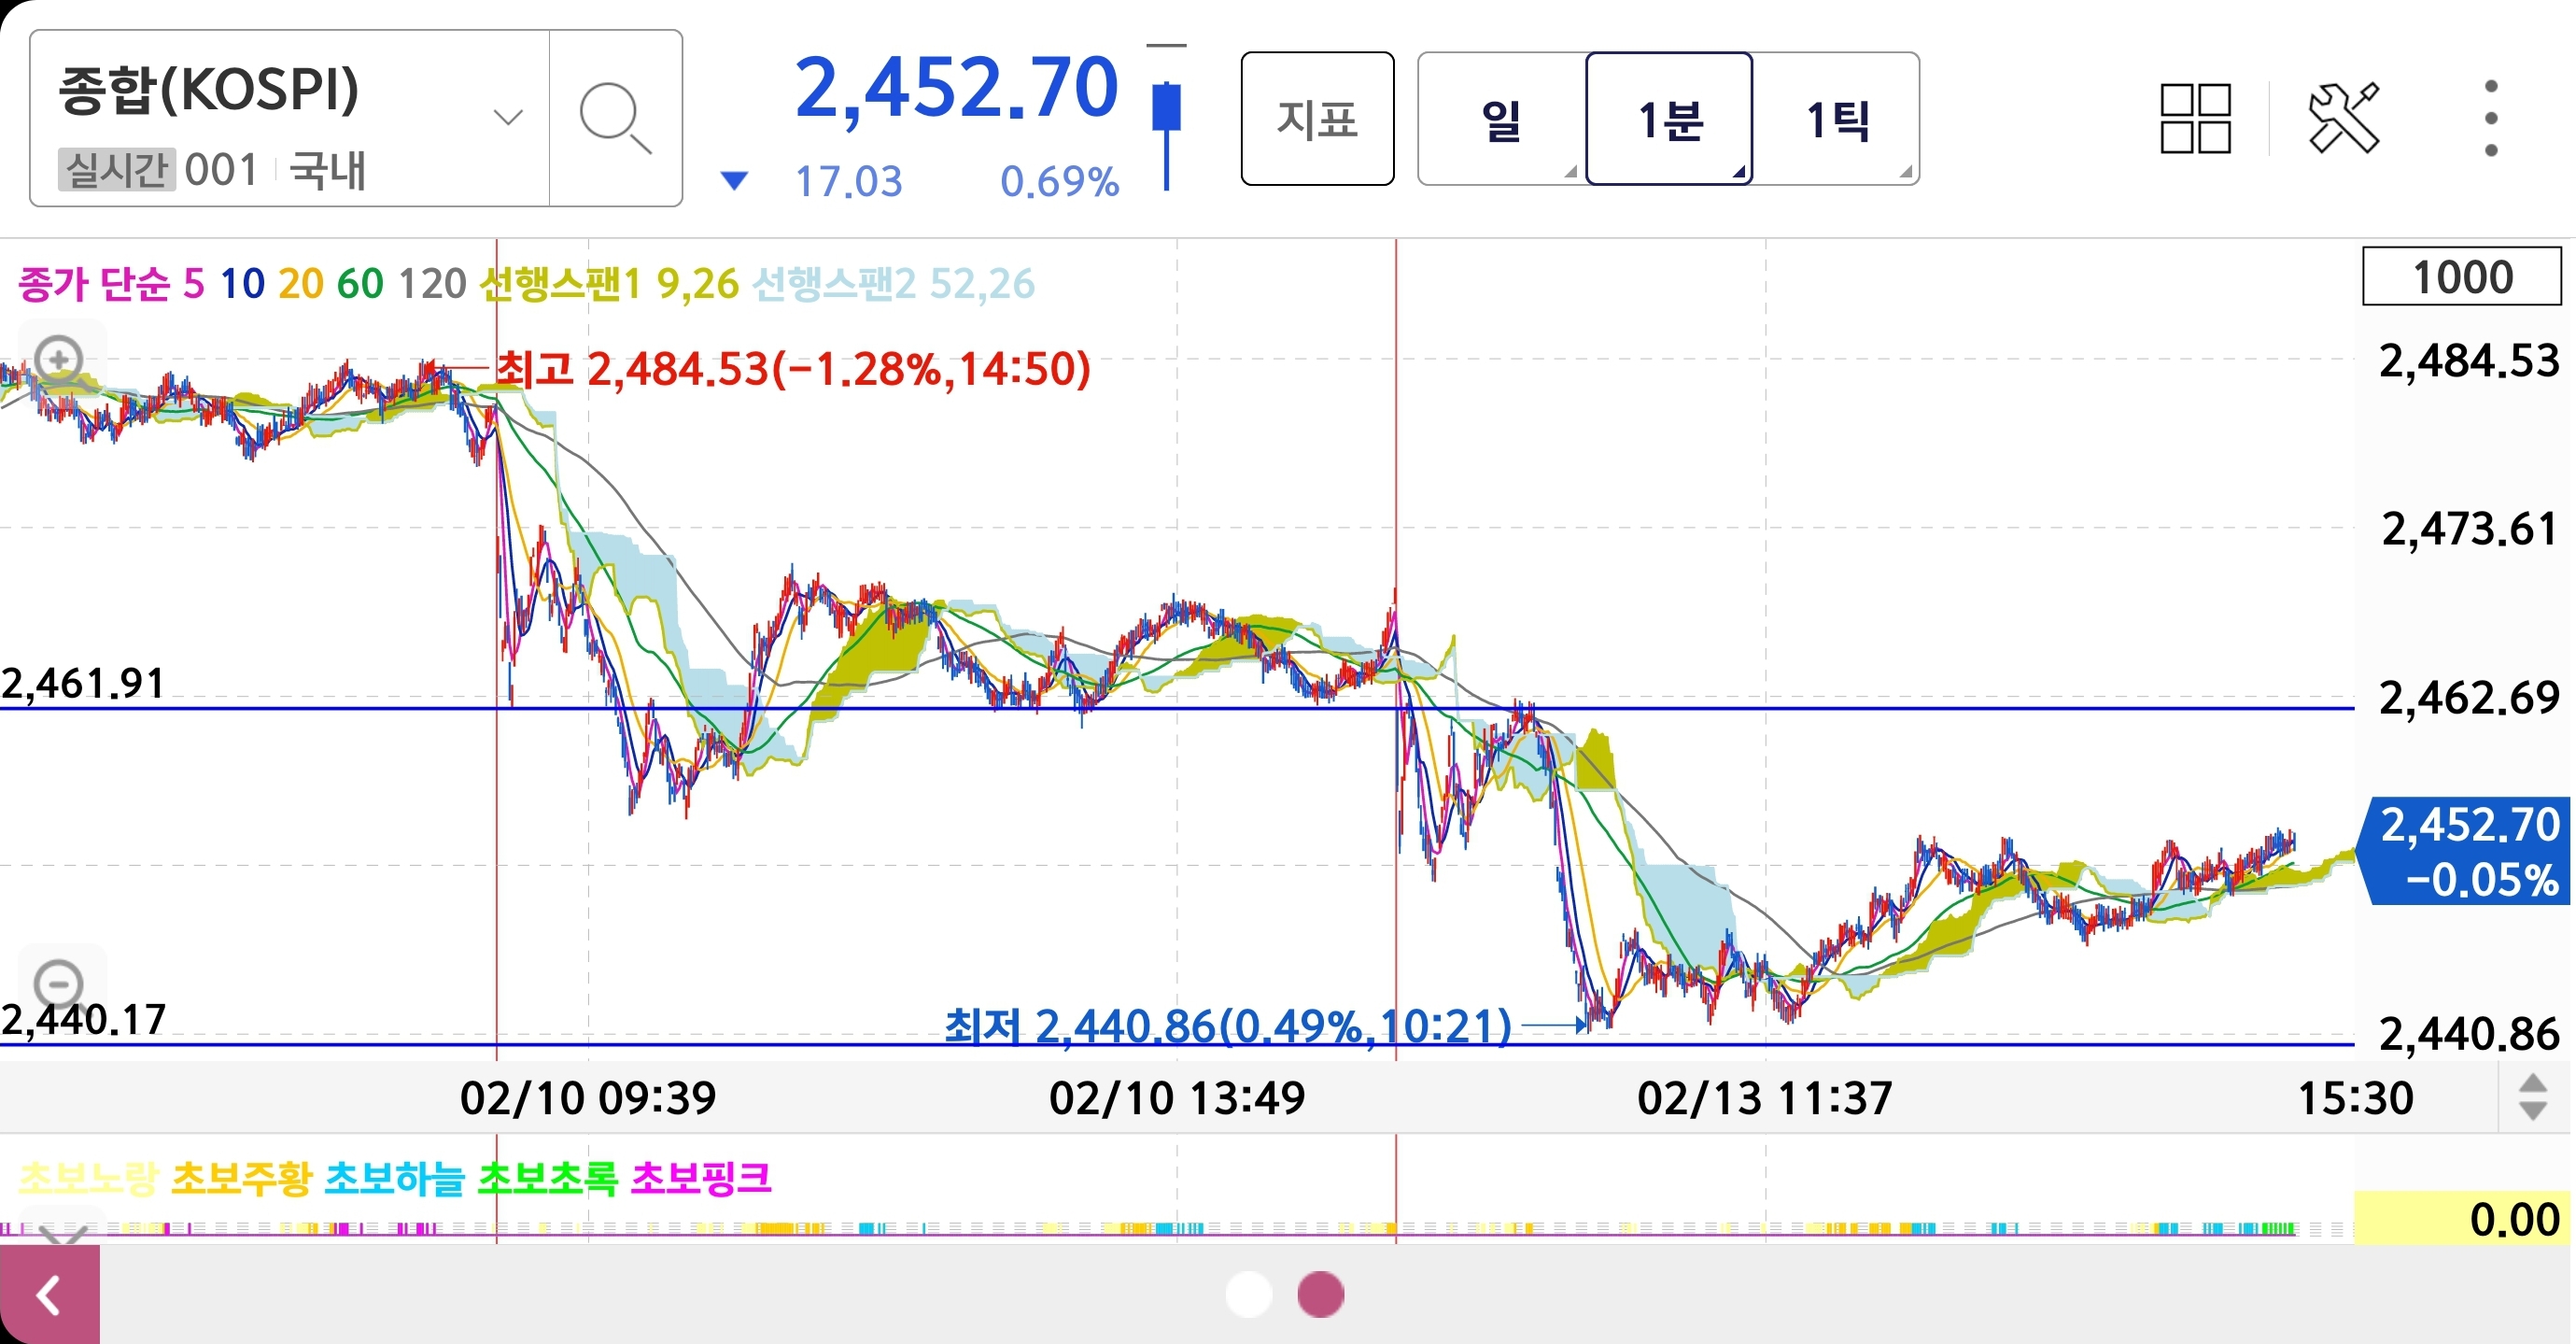Open the 일 daily period dropdown
2576x1344 pixels.
(1501, 119)
